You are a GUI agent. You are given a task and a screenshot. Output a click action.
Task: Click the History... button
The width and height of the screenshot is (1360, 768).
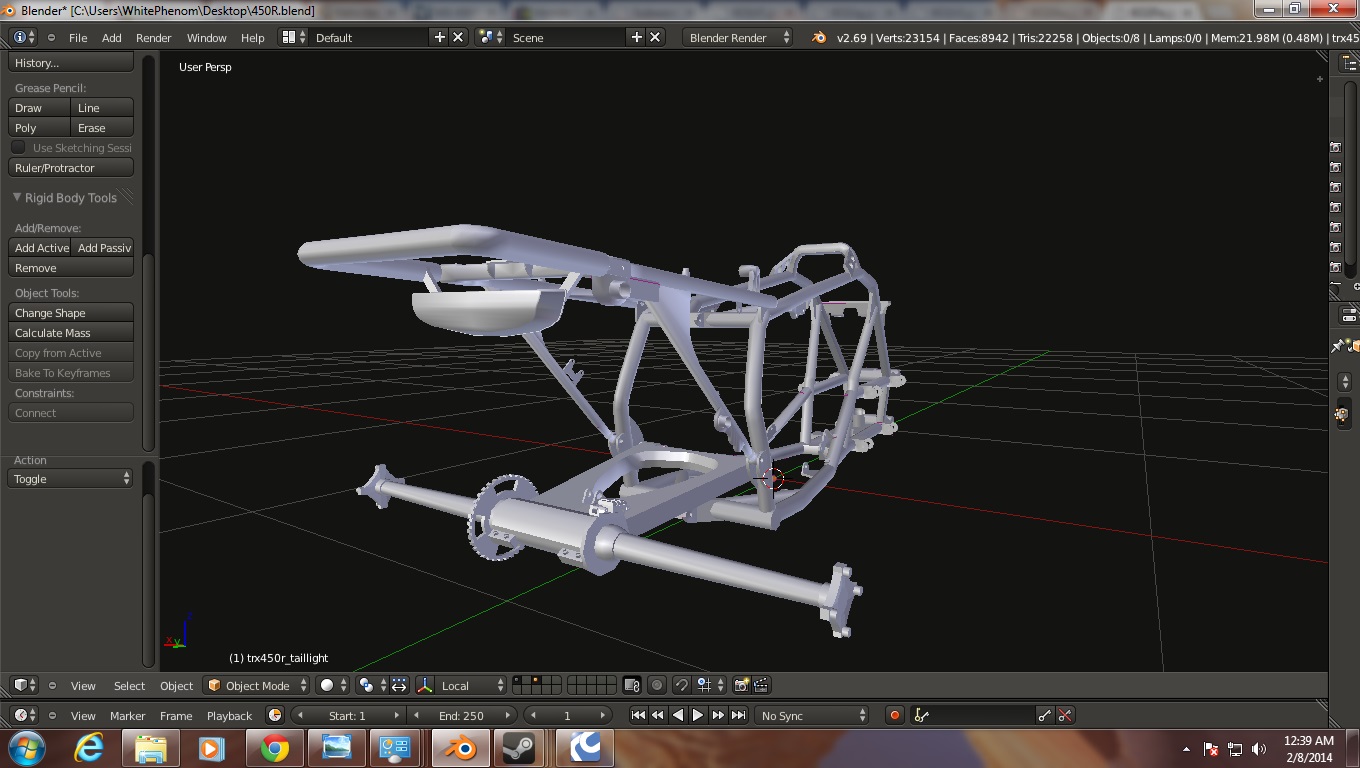coord(71,63)
